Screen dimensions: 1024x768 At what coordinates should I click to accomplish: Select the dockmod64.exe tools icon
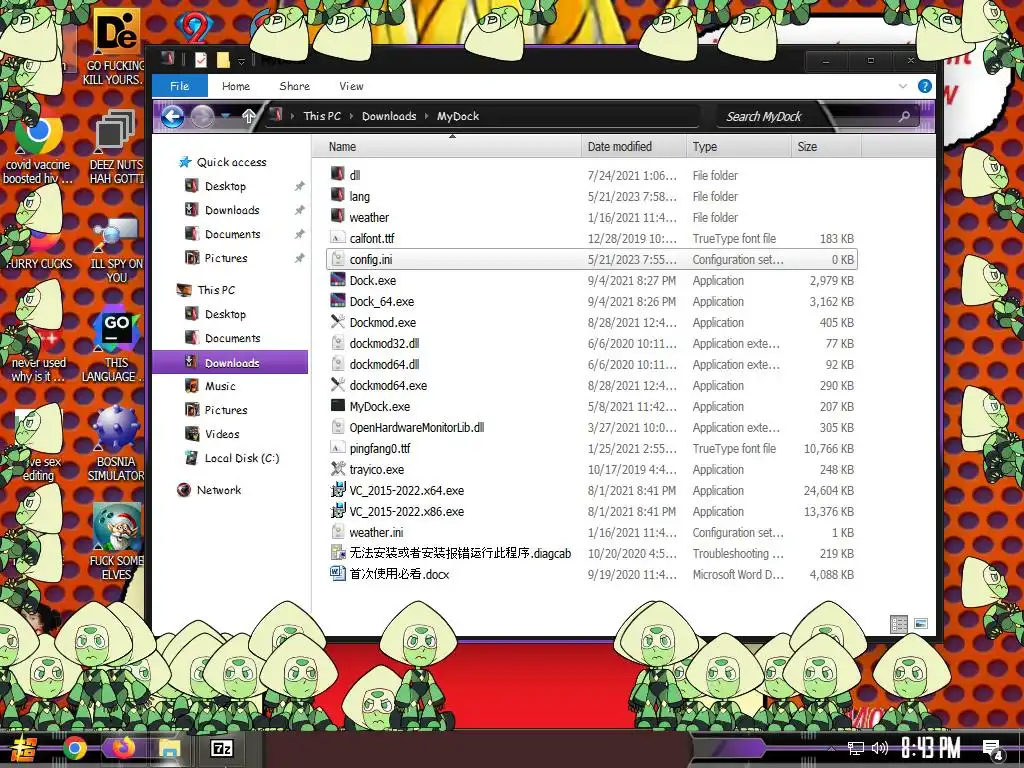coord(338,385)
